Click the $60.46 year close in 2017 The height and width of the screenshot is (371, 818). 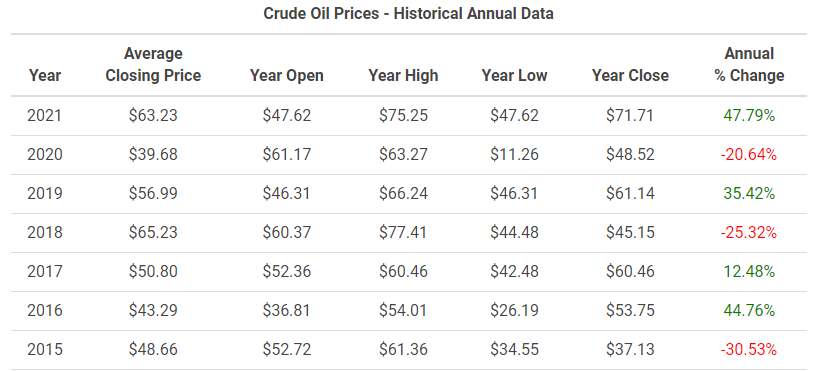coord(630,271)
